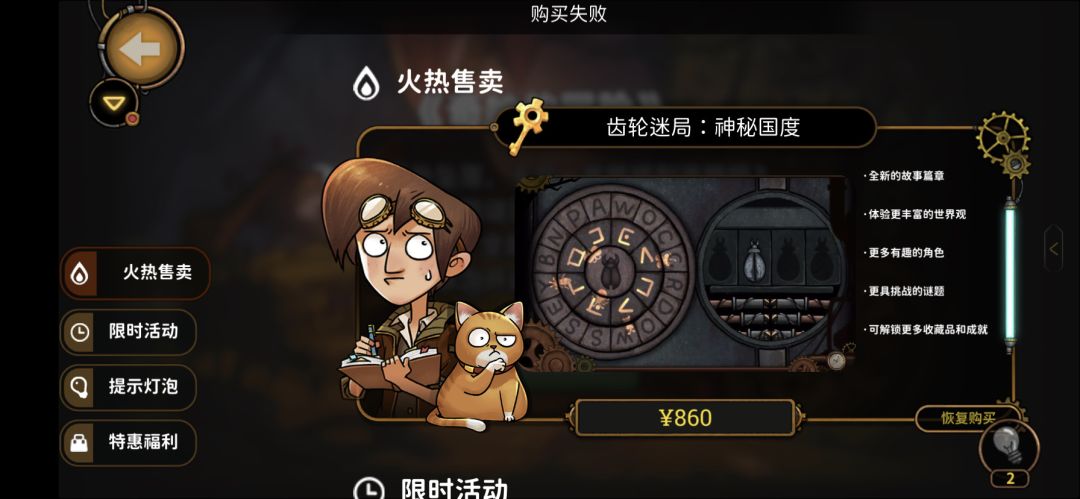Click the lightbulb icon in 提示灯泡 tab
This screenshot has width=1080, height=499.
tap(79, 387)
